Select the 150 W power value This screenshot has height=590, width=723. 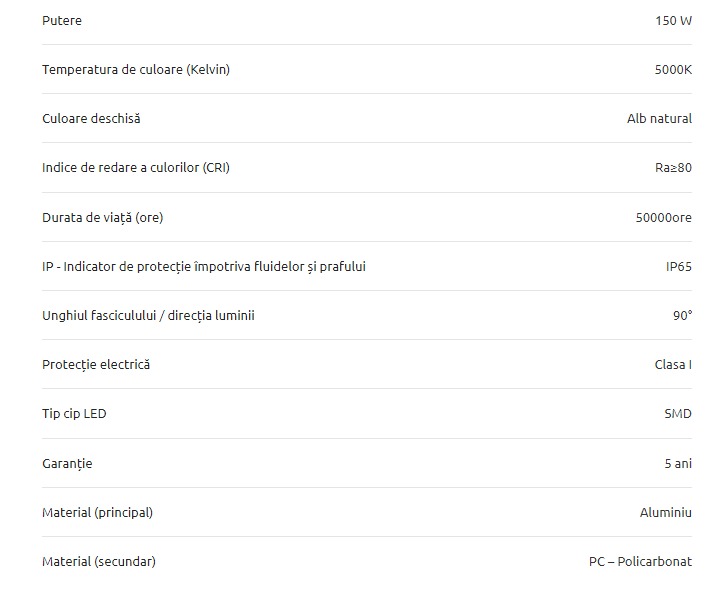(x=673, y=21)
